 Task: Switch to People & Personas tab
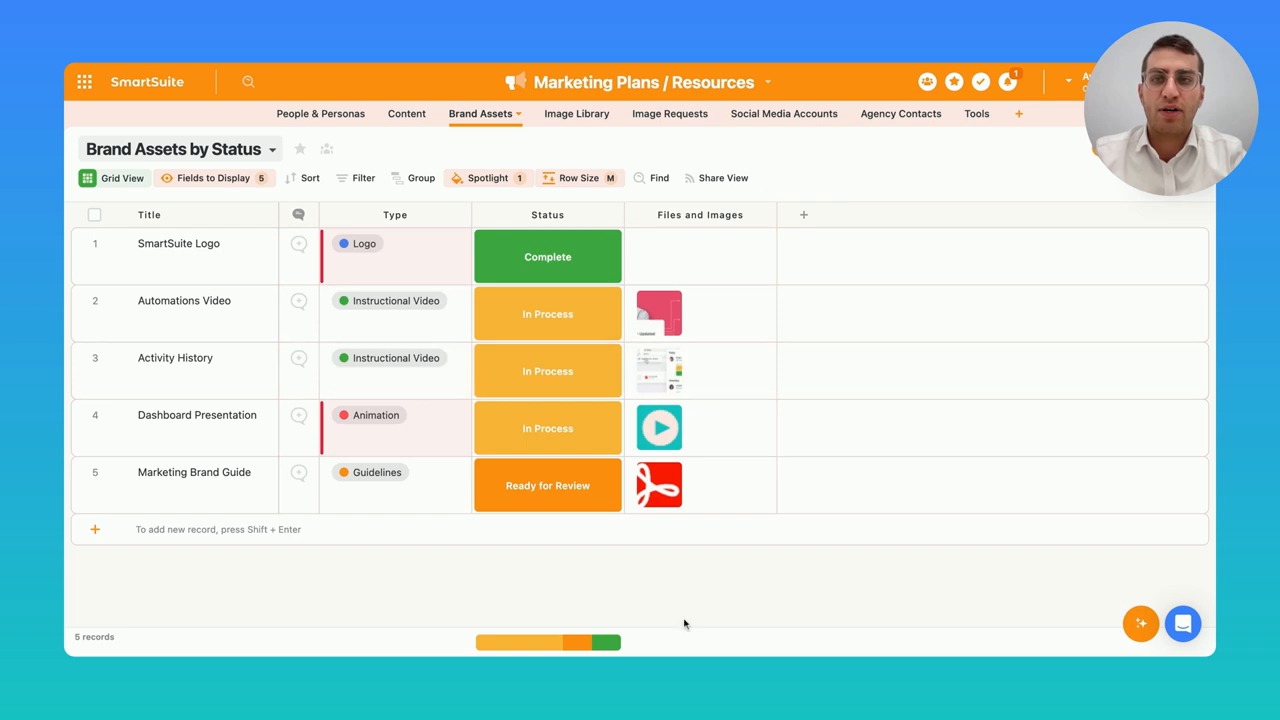tap(321, 114)
